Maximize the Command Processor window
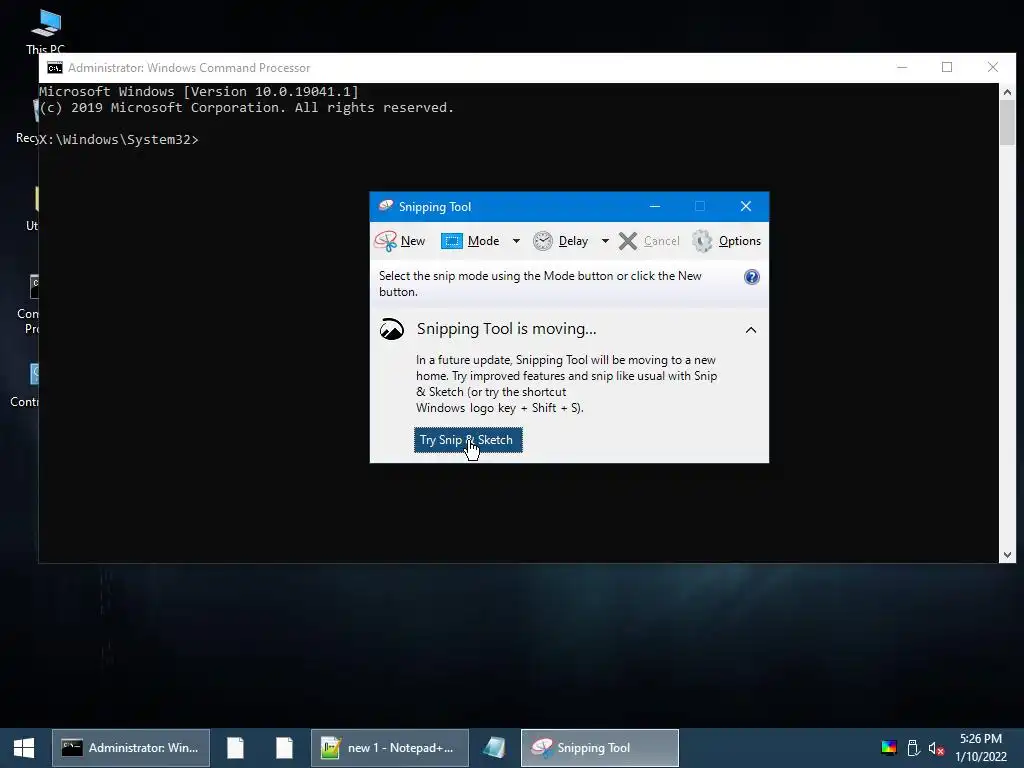Viewport: 1024px width, 768px height. pos(947,67)
